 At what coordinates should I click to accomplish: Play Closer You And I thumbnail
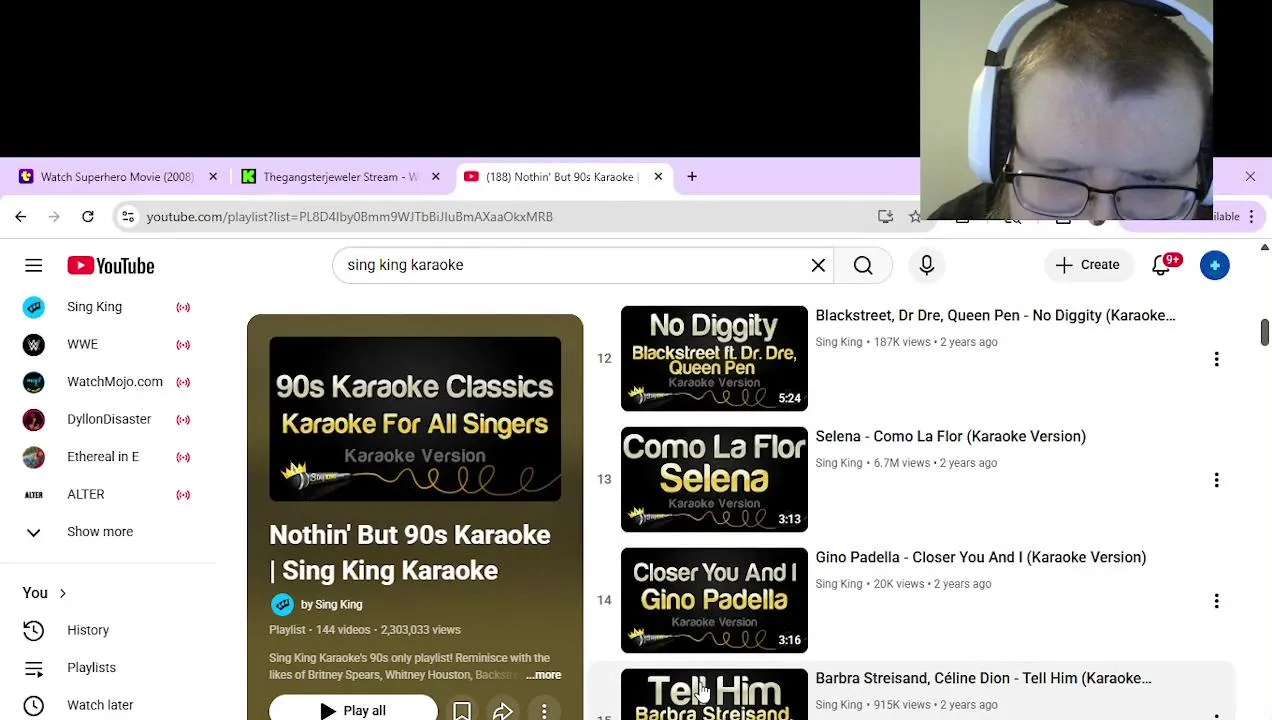tap(714, 600)
